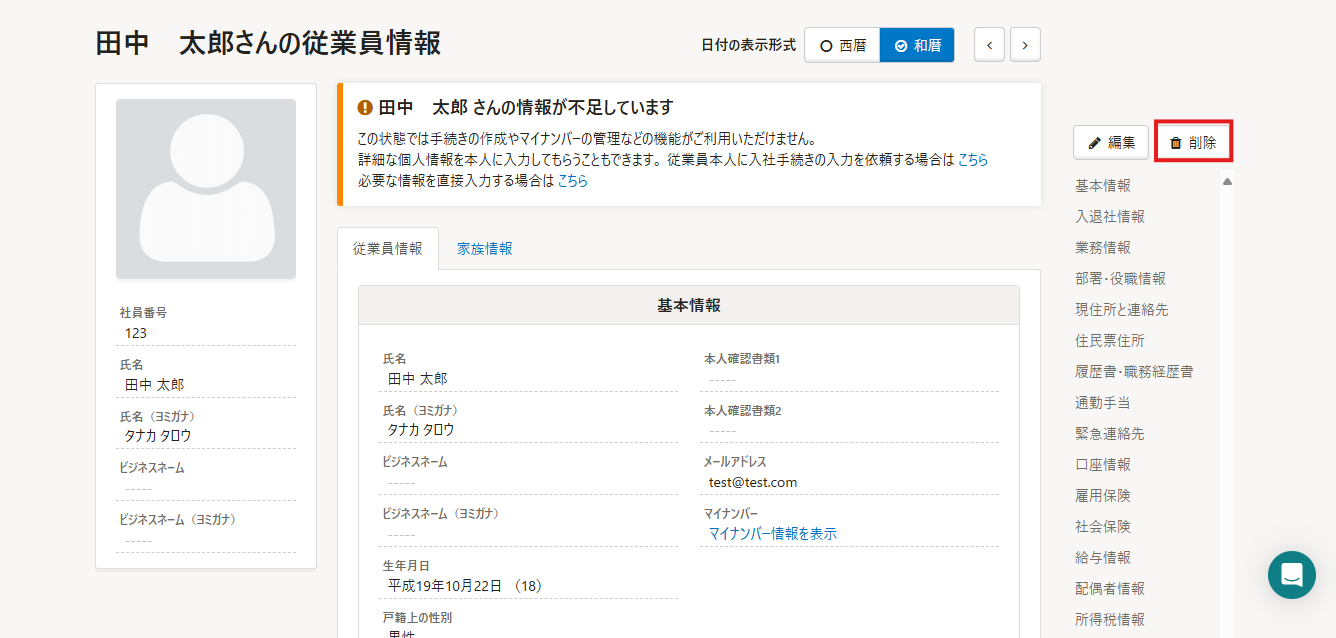Click the page title 田中 太郎さんの従業員情報

tap(268, 43)
